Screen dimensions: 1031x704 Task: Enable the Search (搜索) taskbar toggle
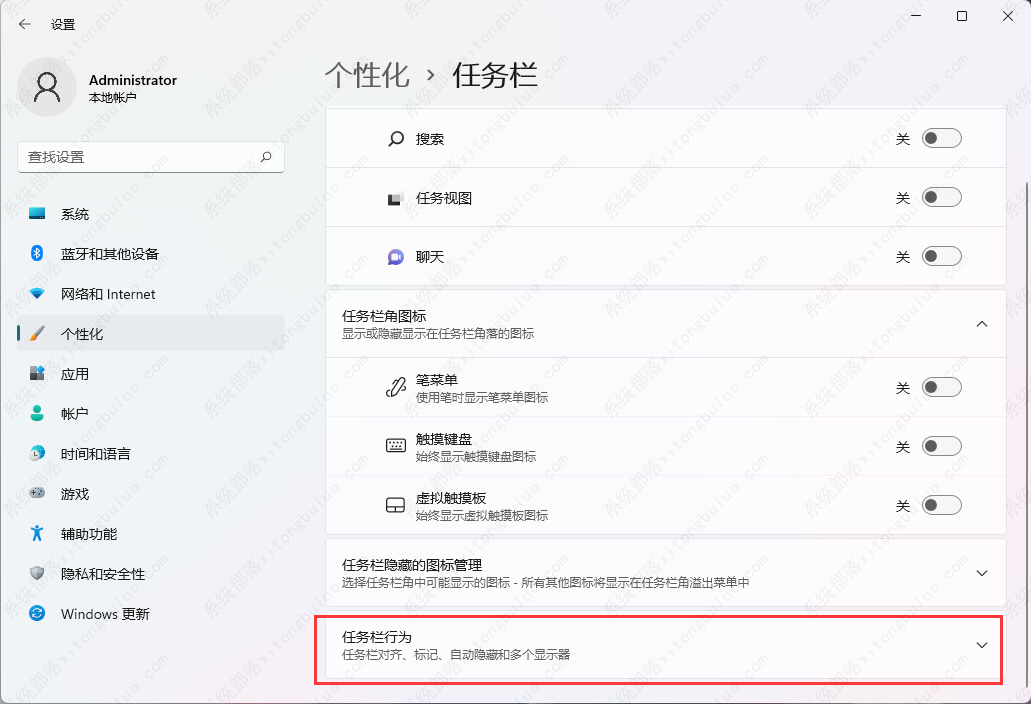click(941, 139)
